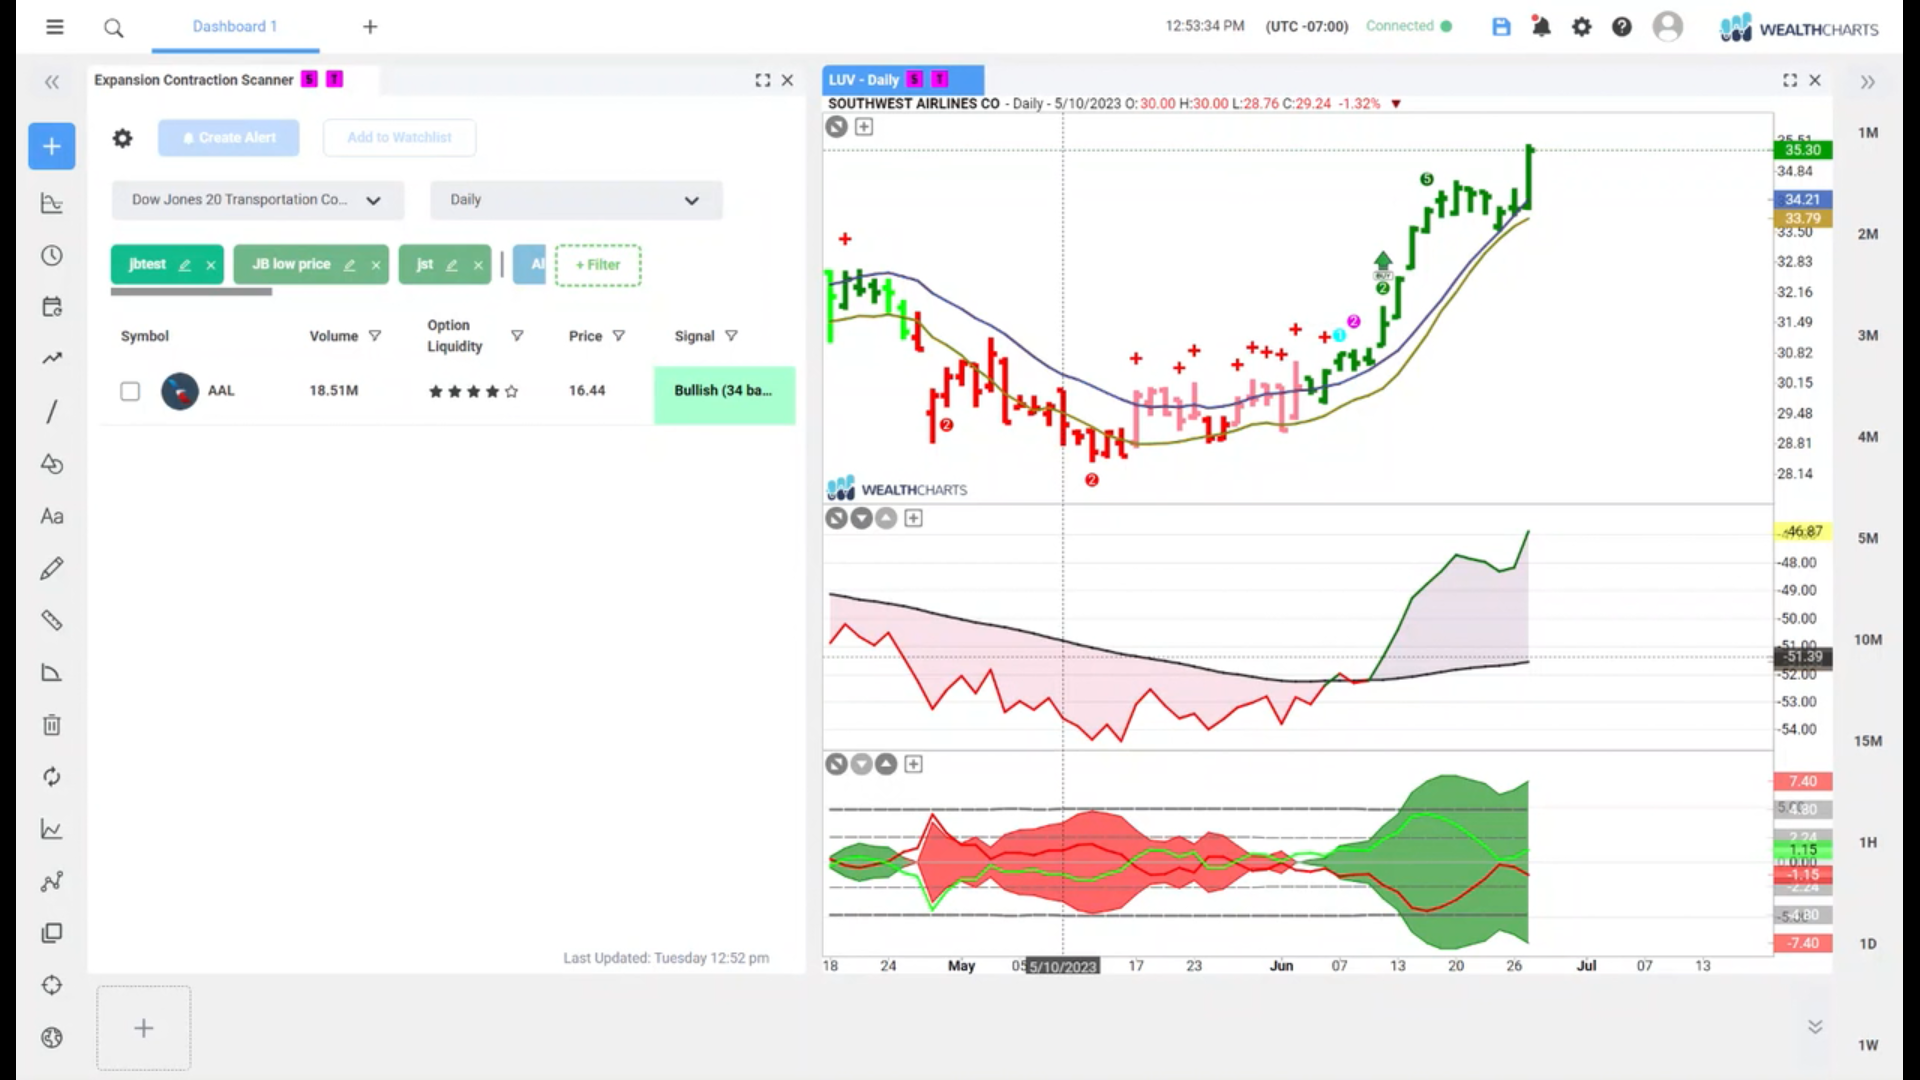The image size is (1920, 1080).
Task: Click Add to Watchlist button
Action: [x=399, y=138]
